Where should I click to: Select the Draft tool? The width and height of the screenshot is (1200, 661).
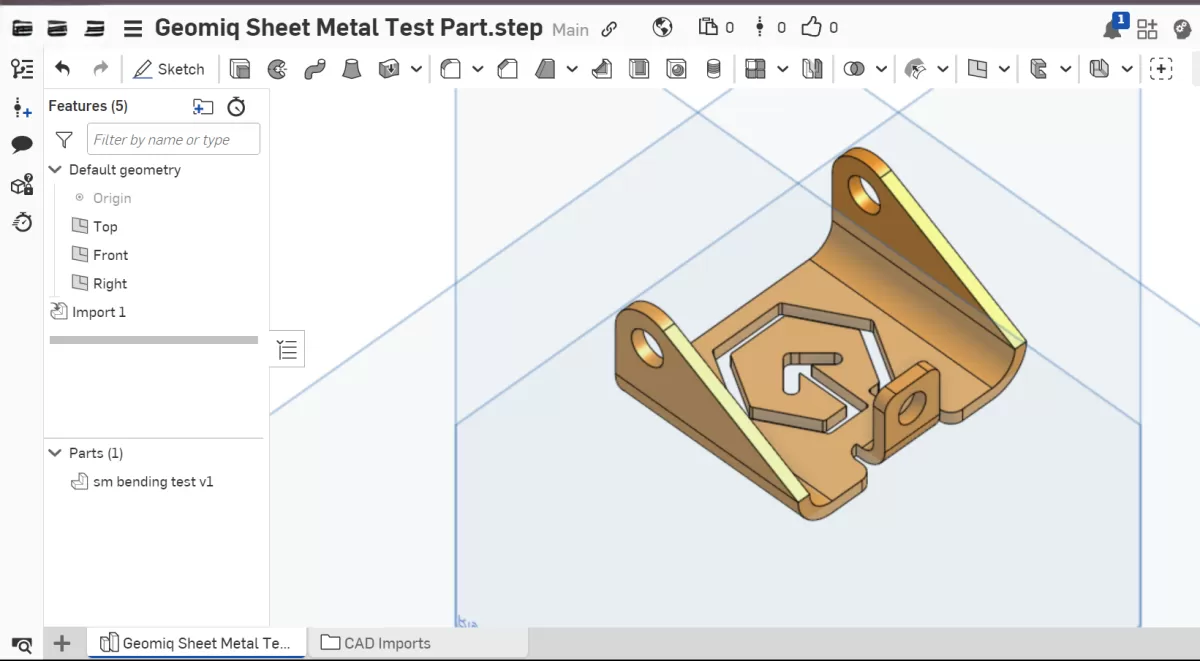545,69
